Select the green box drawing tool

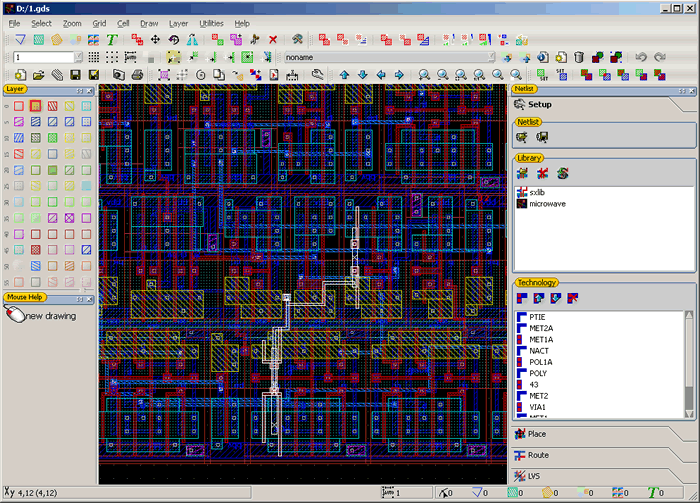[39, 40]
